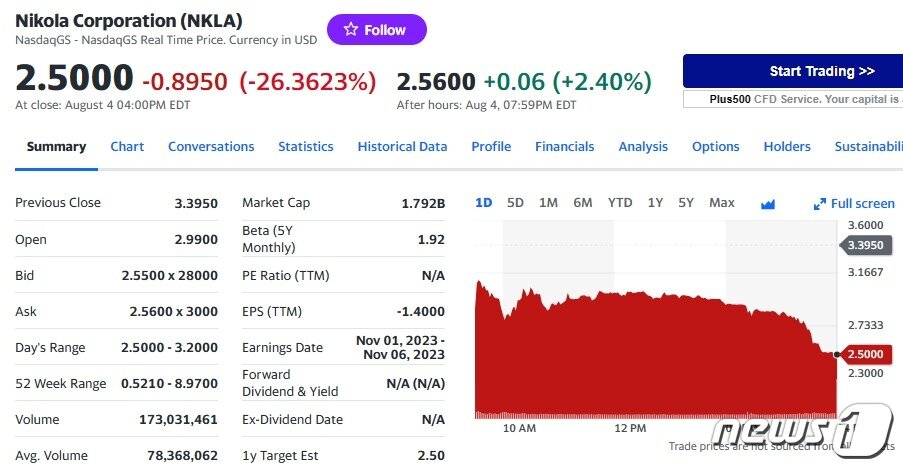Viewport: 903px width, 470px height.
Task: Open the Conversations tab
Action: pyautogui.click(x=211, y=146)
